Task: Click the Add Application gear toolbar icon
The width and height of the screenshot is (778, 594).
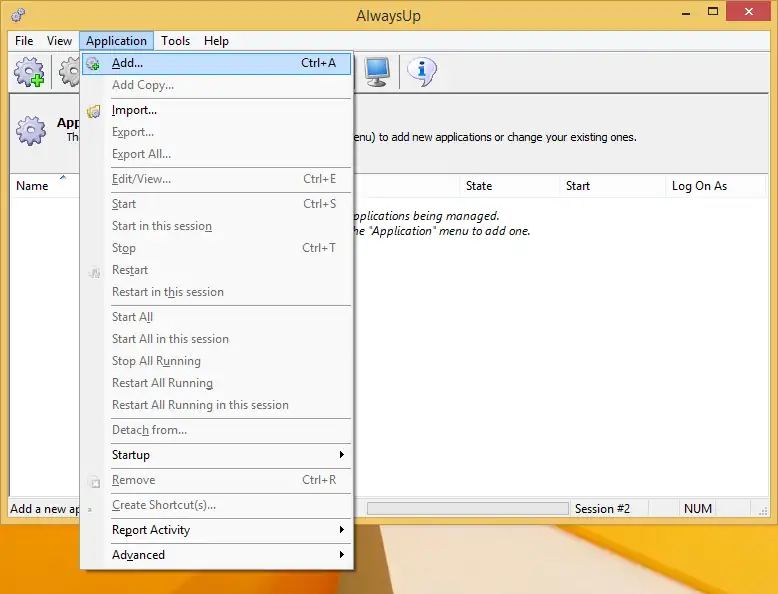Action: click(x=29, y=72)
